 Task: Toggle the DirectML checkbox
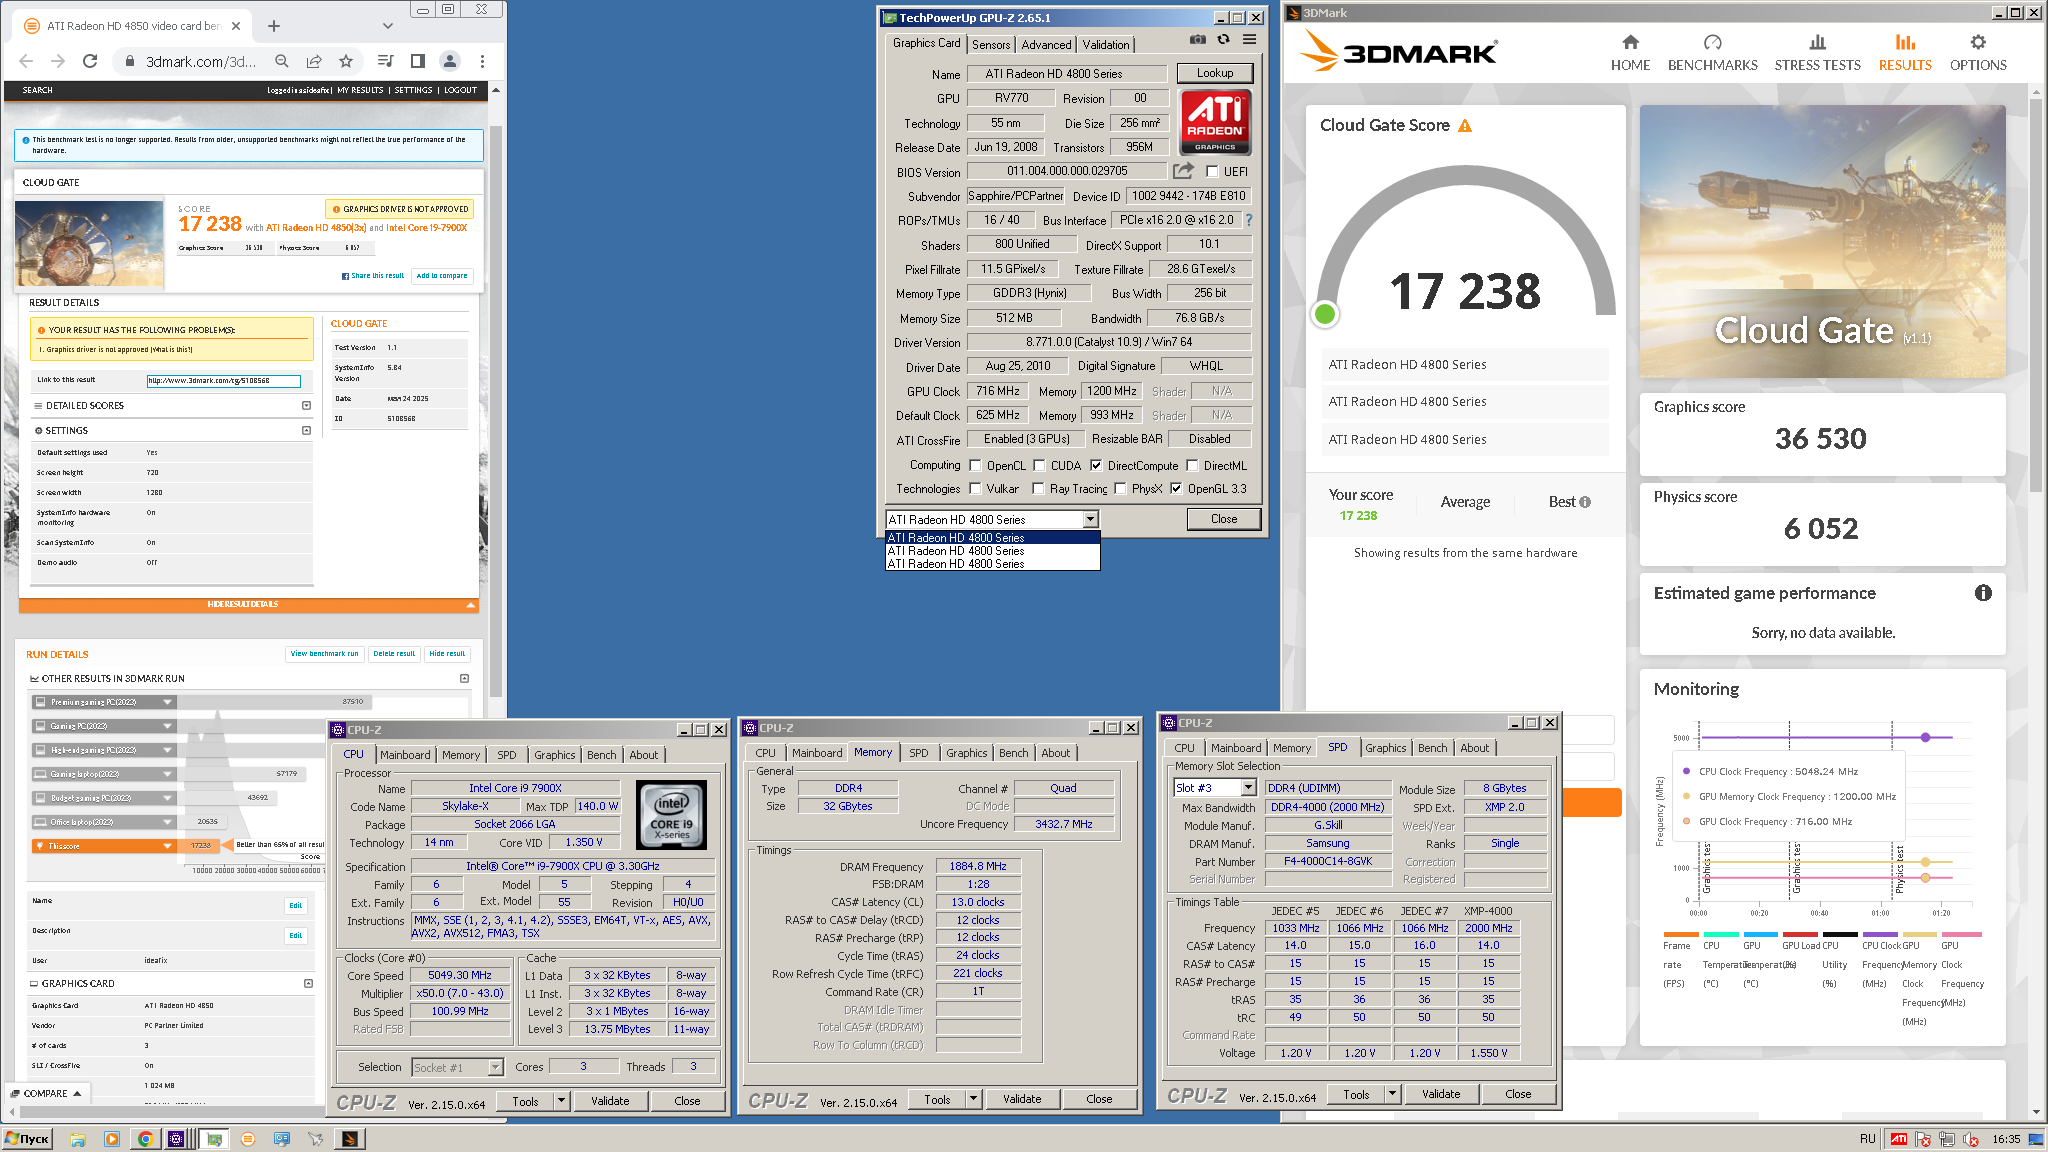pyautogui.click(x=1192, y=466)
